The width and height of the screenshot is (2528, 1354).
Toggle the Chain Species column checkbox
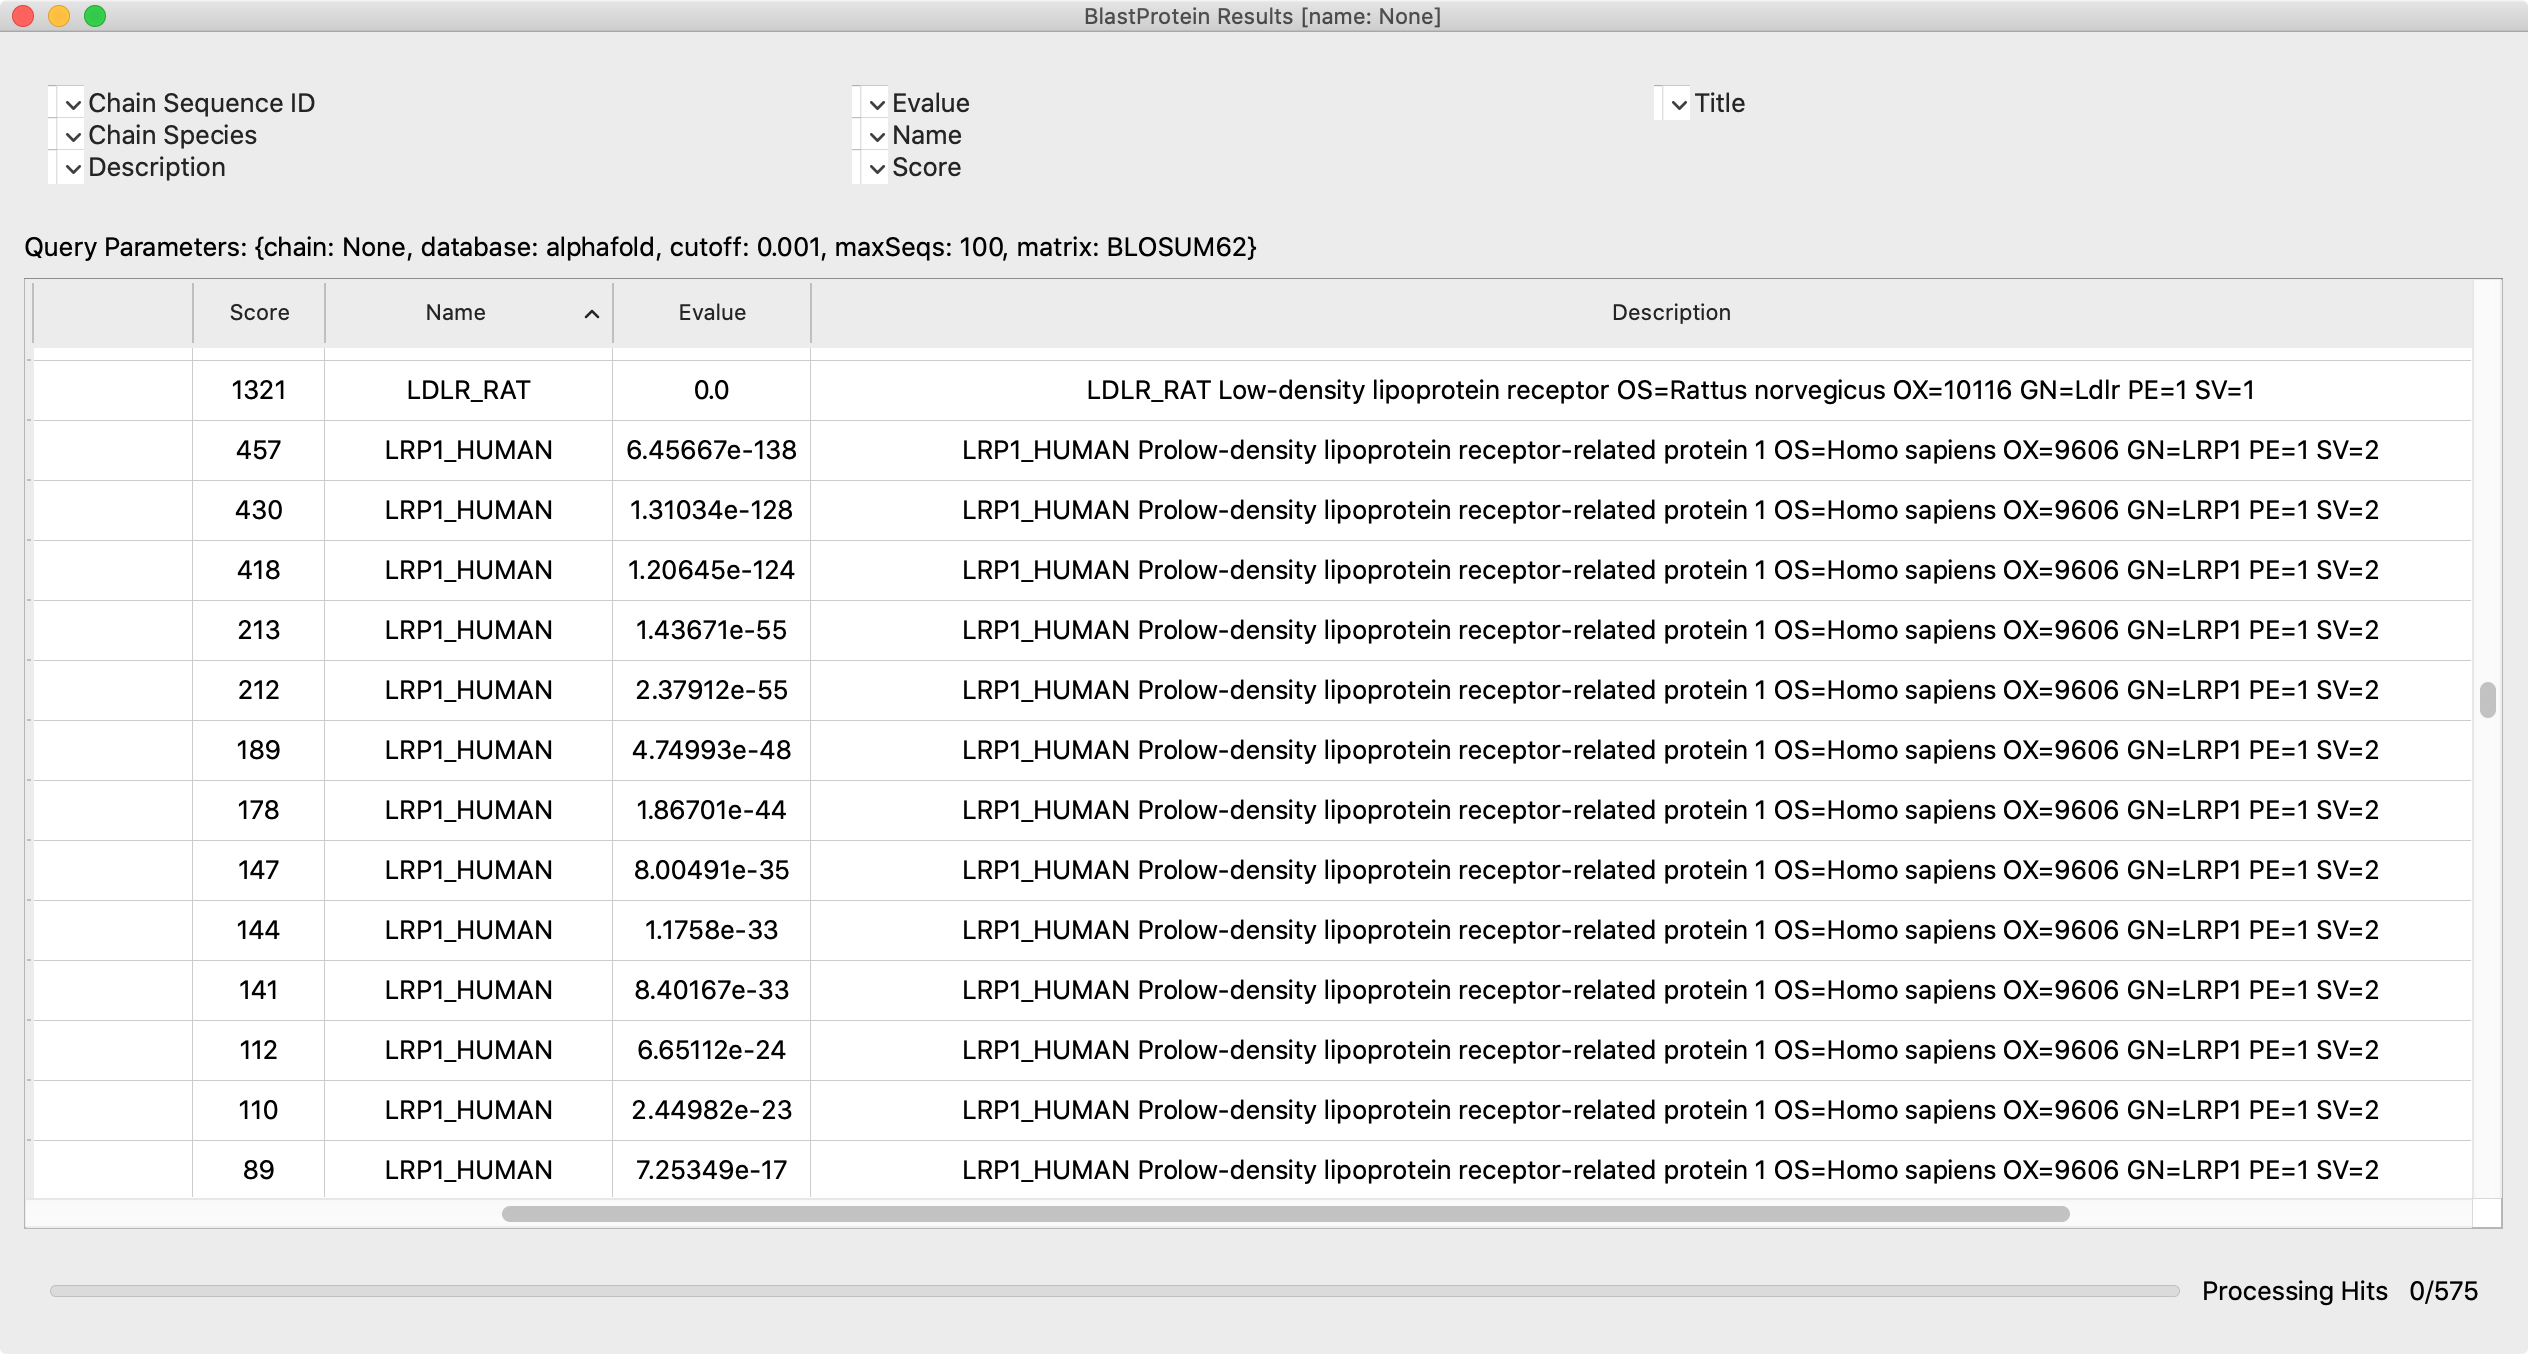click(x=72, y=136)
